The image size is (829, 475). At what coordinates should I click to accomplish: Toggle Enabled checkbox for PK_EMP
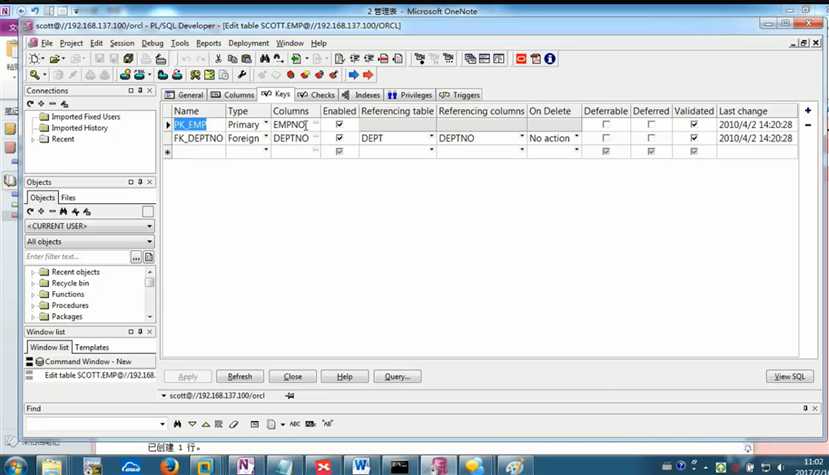[339, 125]
